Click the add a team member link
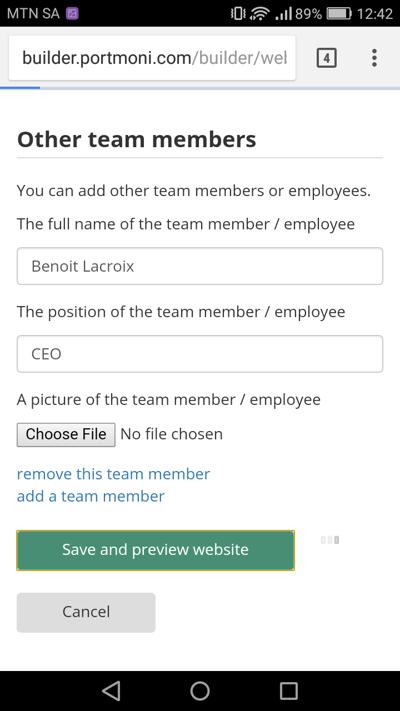This screenshot has width=400, height=711. (x=91, y=496)
